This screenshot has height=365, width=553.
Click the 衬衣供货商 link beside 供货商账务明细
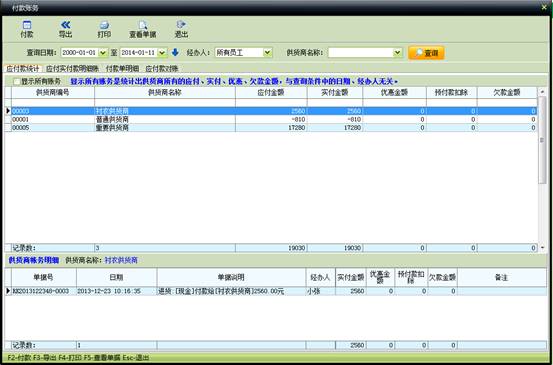pyautogui.click(x=121, y=260)
